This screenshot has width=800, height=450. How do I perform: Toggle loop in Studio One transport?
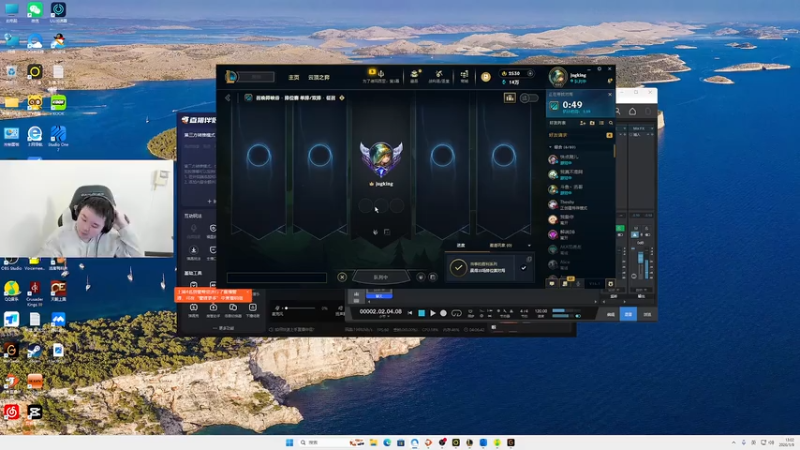click(x=457, y=313)
